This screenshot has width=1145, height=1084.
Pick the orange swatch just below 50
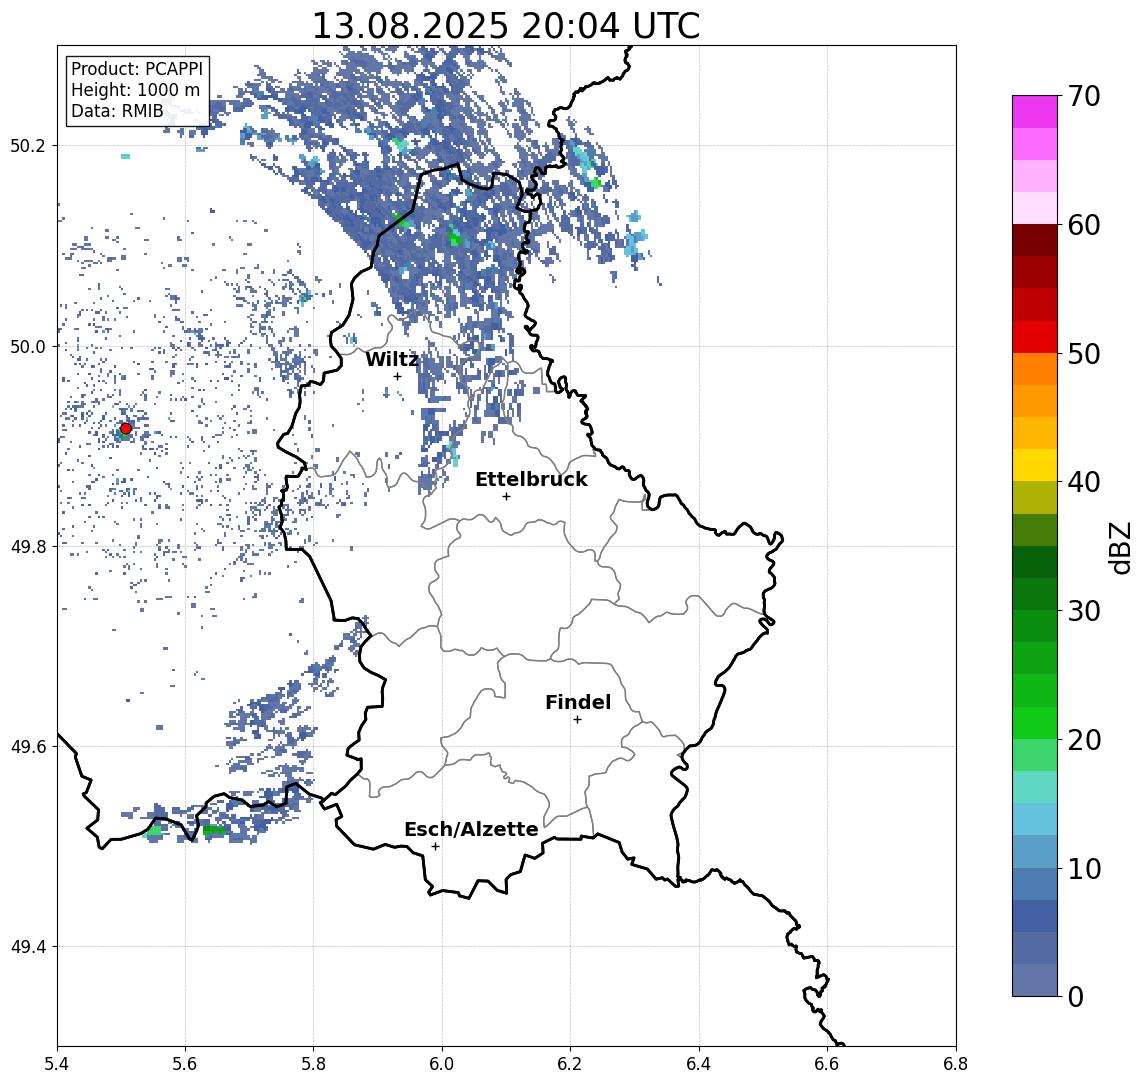[1035, 369]
